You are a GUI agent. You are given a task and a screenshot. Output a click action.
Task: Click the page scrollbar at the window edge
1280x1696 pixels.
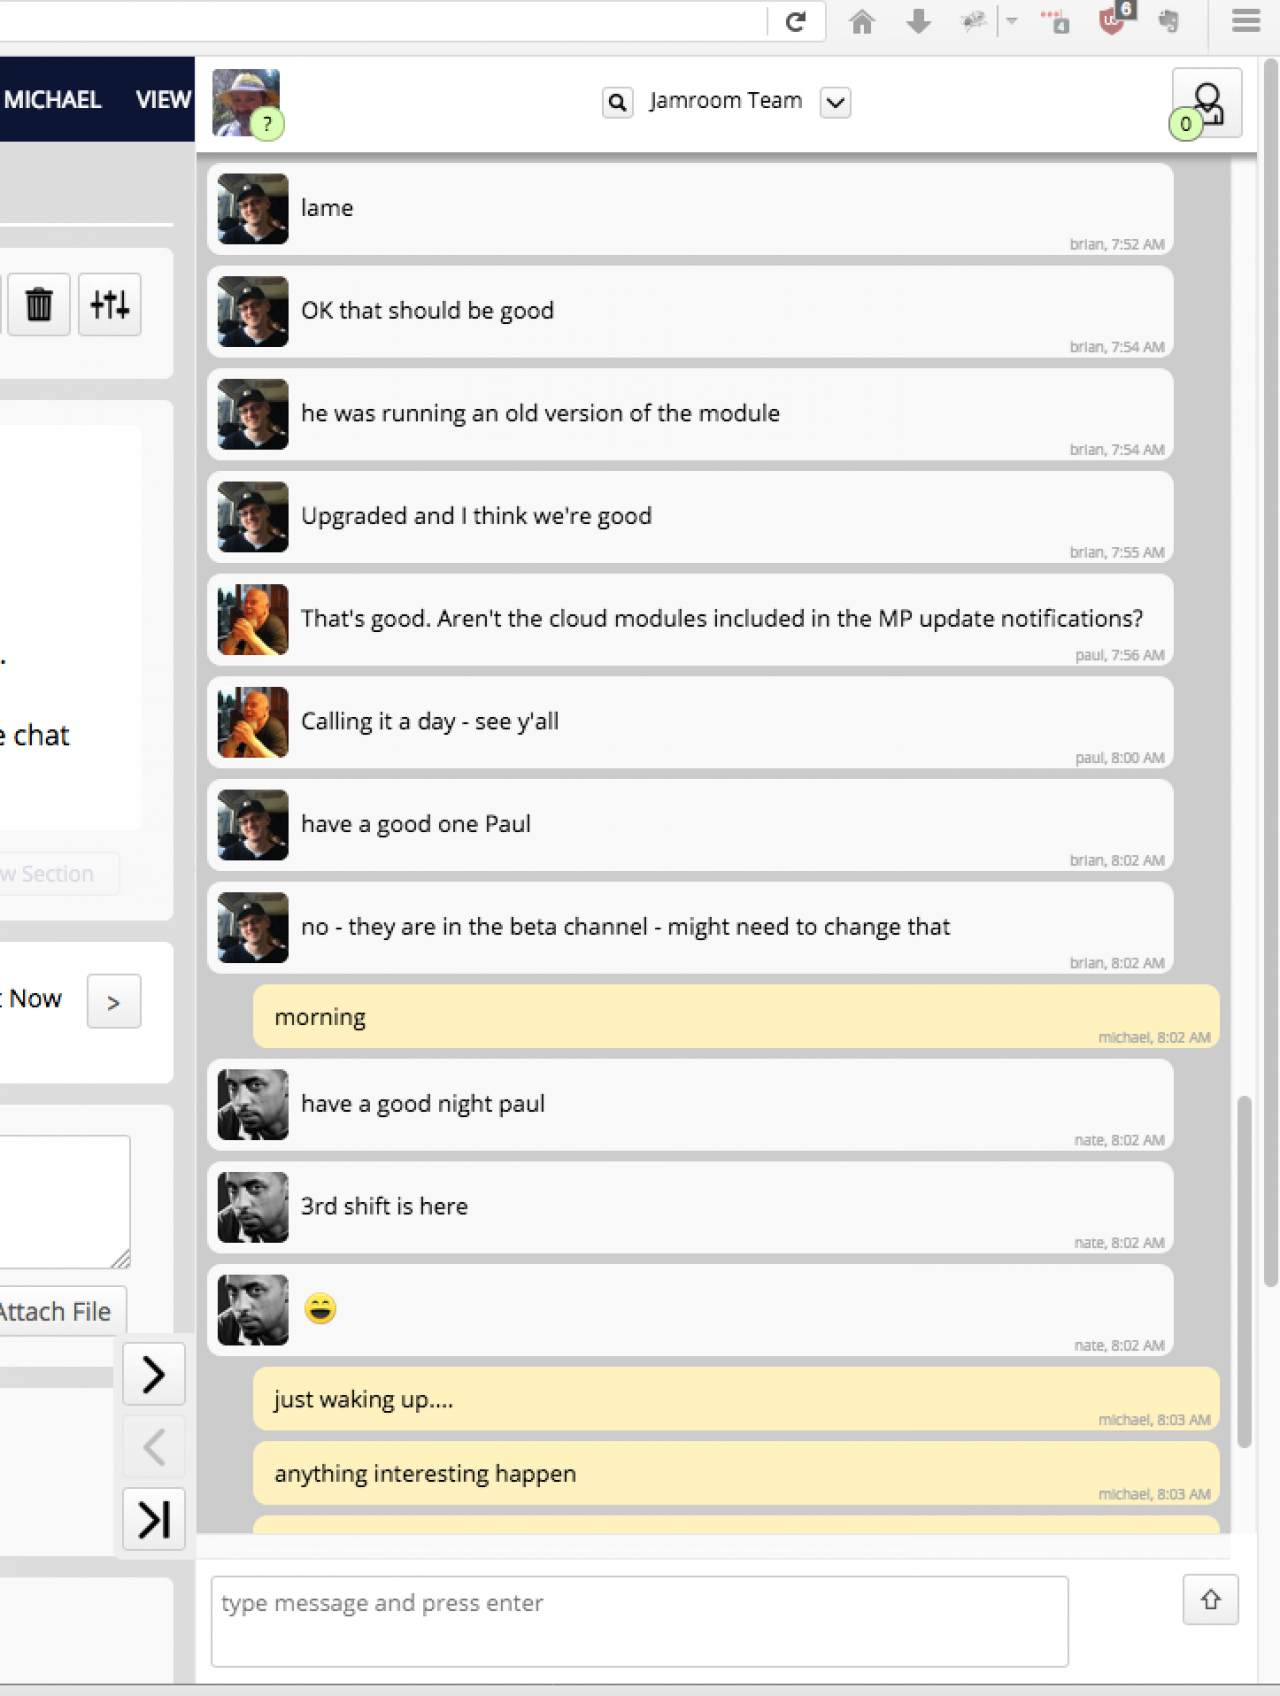[1271, 672]
